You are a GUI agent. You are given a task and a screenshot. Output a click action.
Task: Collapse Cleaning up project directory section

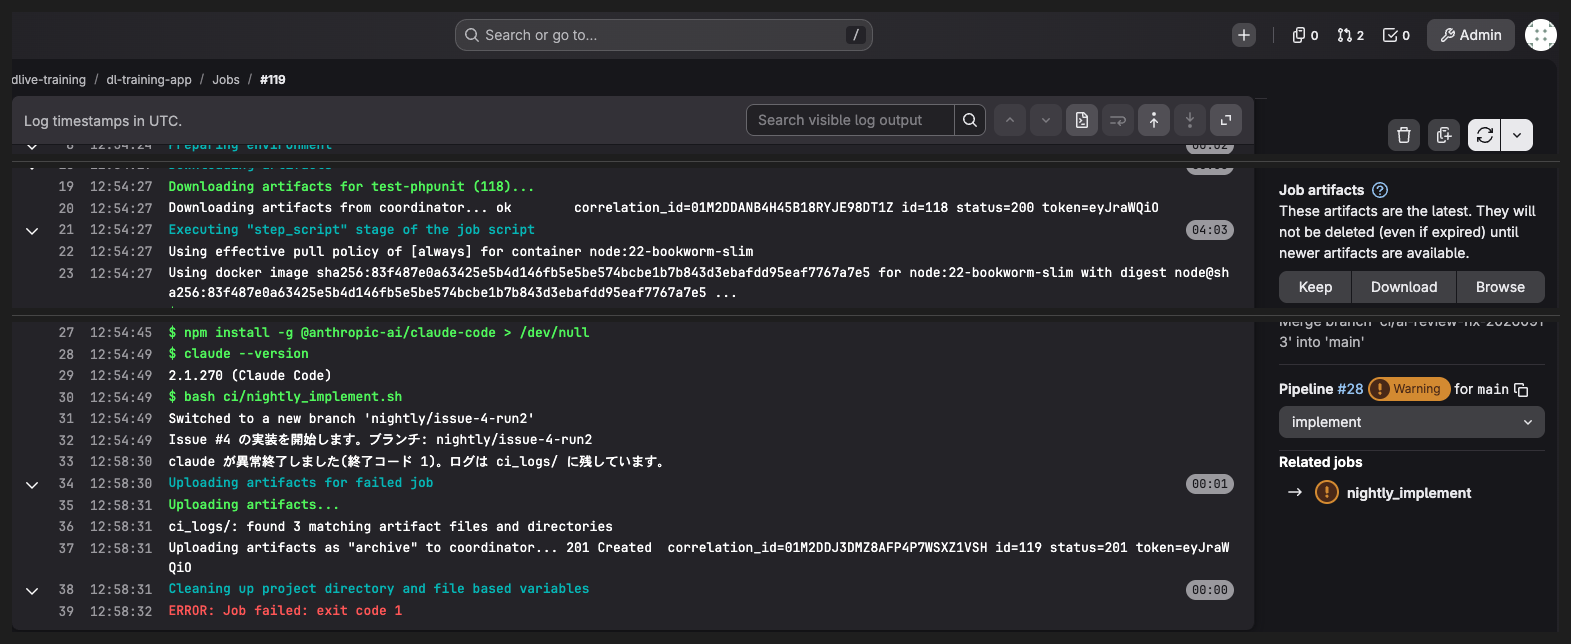(x=32, y=590)
